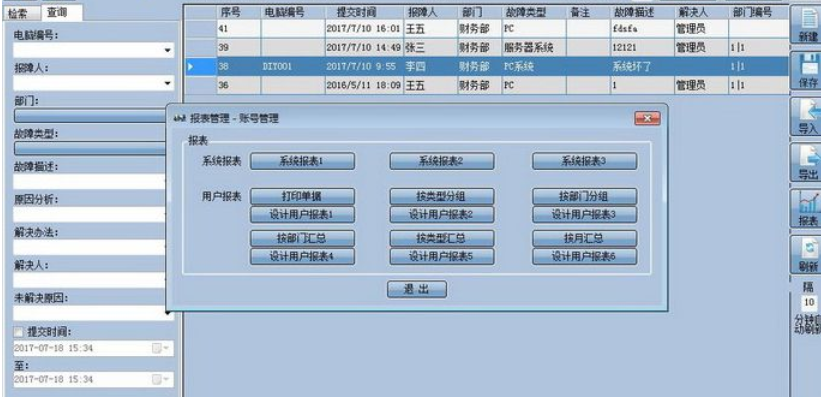Viewport: 821px width, 397px height.
Task: Open the 故障类型 selector bar
Action: [90, 149]
